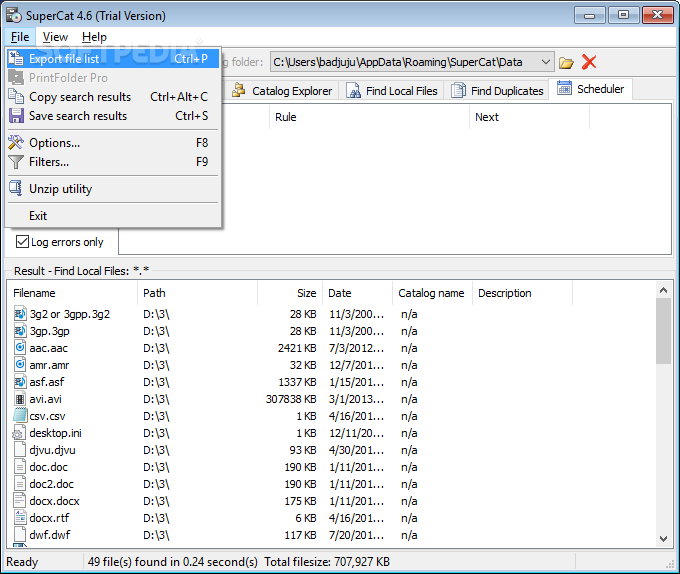Click the Export file list menu icon
The width and height of the screenshot is (680, 574).
click(16, 58)
